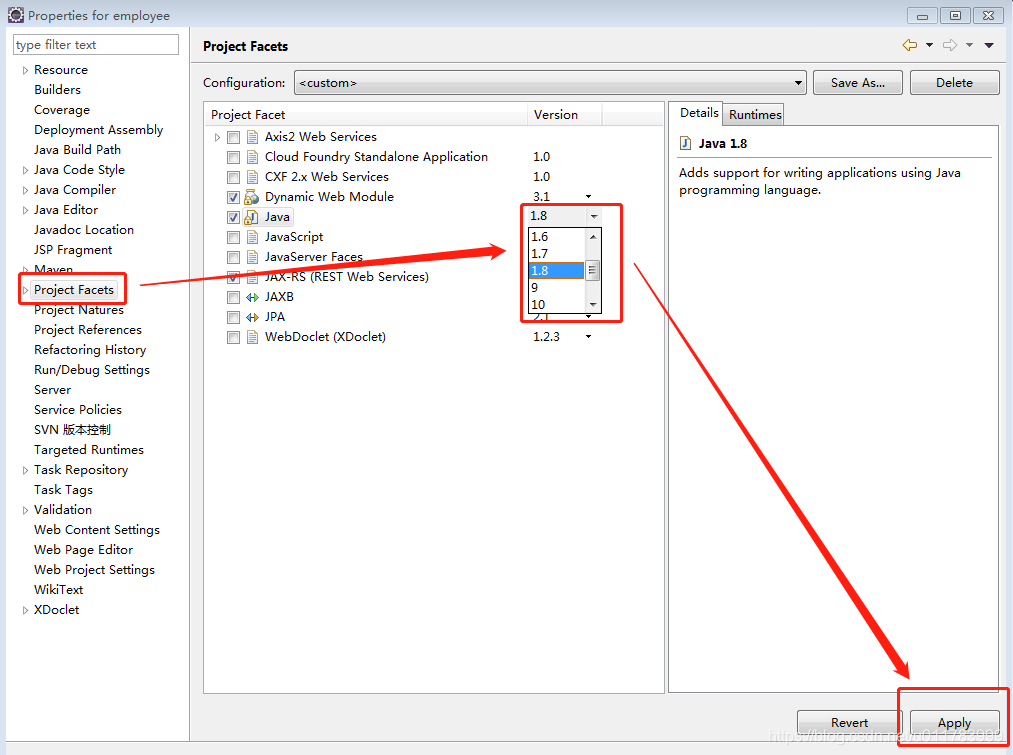1013x755 pixels.
Task: Open the Web Project Settings page
Action: pos(94,570)
